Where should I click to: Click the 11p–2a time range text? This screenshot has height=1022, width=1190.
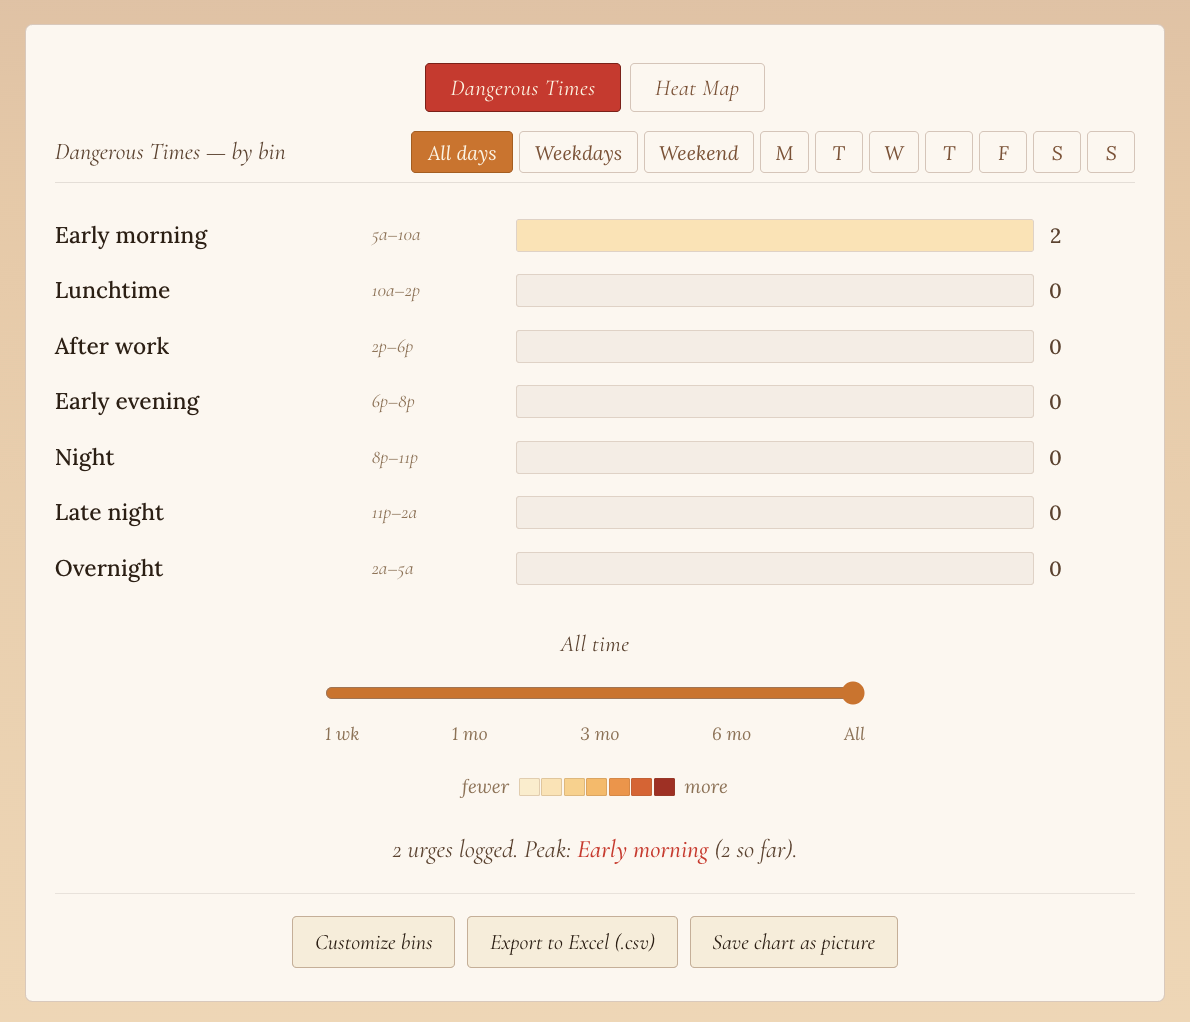[x=394, y=514]
